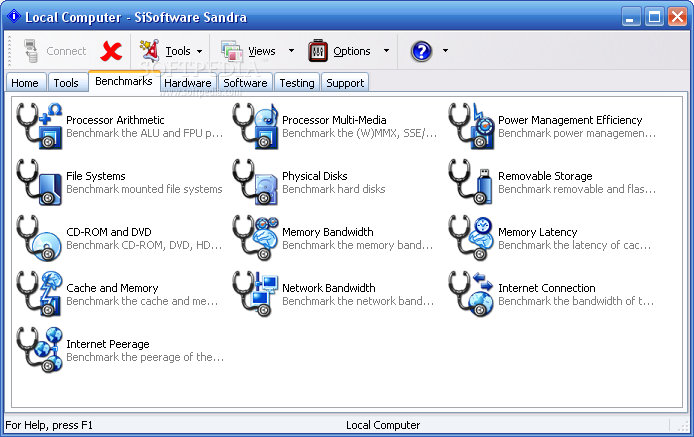Select the 'Processor Multi-Media' title text
Image resolution: width=694 pixels, height=437 pixels.
tap(334, 120)
